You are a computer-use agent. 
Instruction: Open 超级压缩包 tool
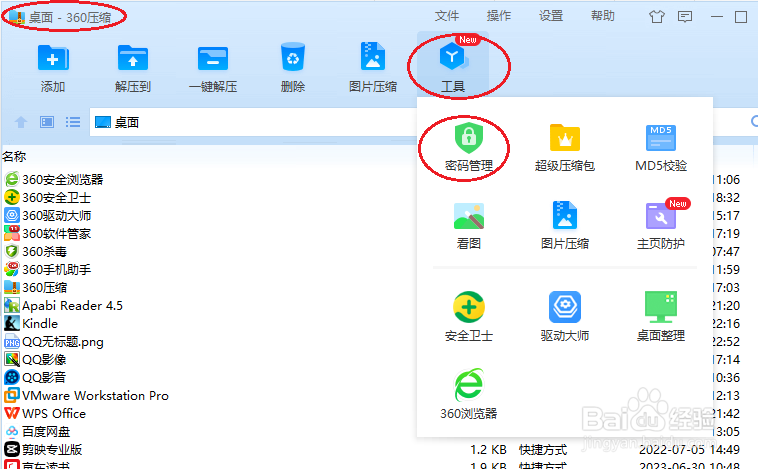[x=565, y=147]
